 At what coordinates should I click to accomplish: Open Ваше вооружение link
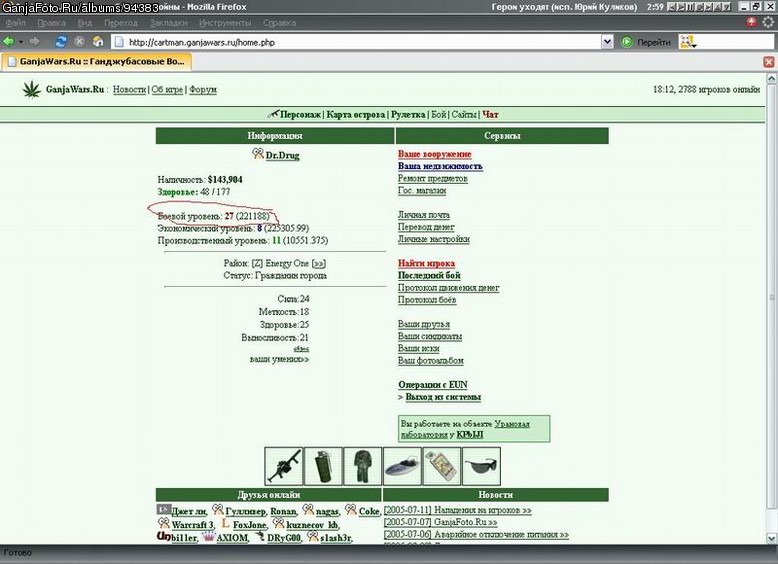pyautogui.click(x=435, y=154)
